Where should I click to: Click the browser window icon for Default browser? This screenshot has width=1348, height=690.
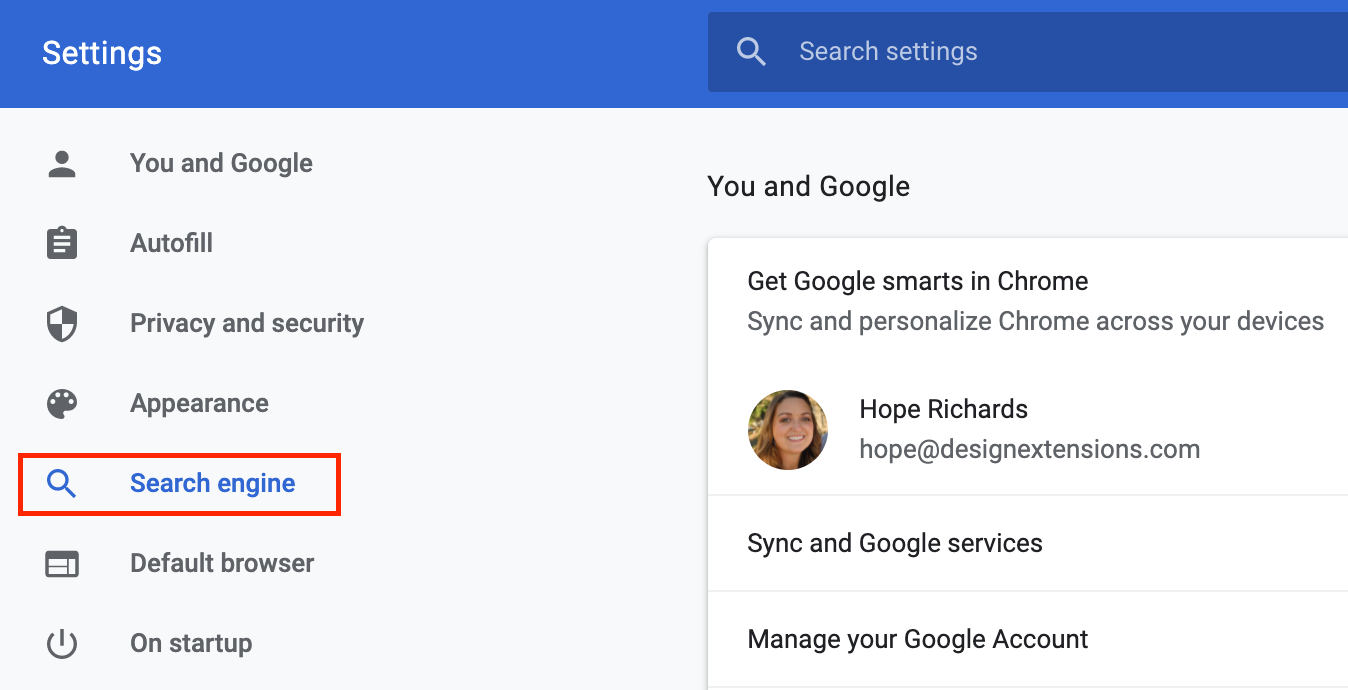(62, 564)
